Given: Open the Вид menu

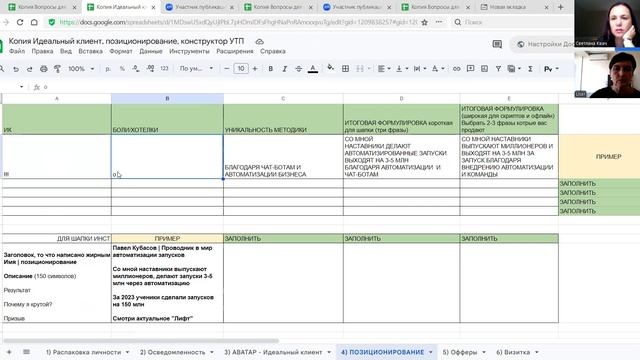Looking at the screenshot, I should point(66,51).
